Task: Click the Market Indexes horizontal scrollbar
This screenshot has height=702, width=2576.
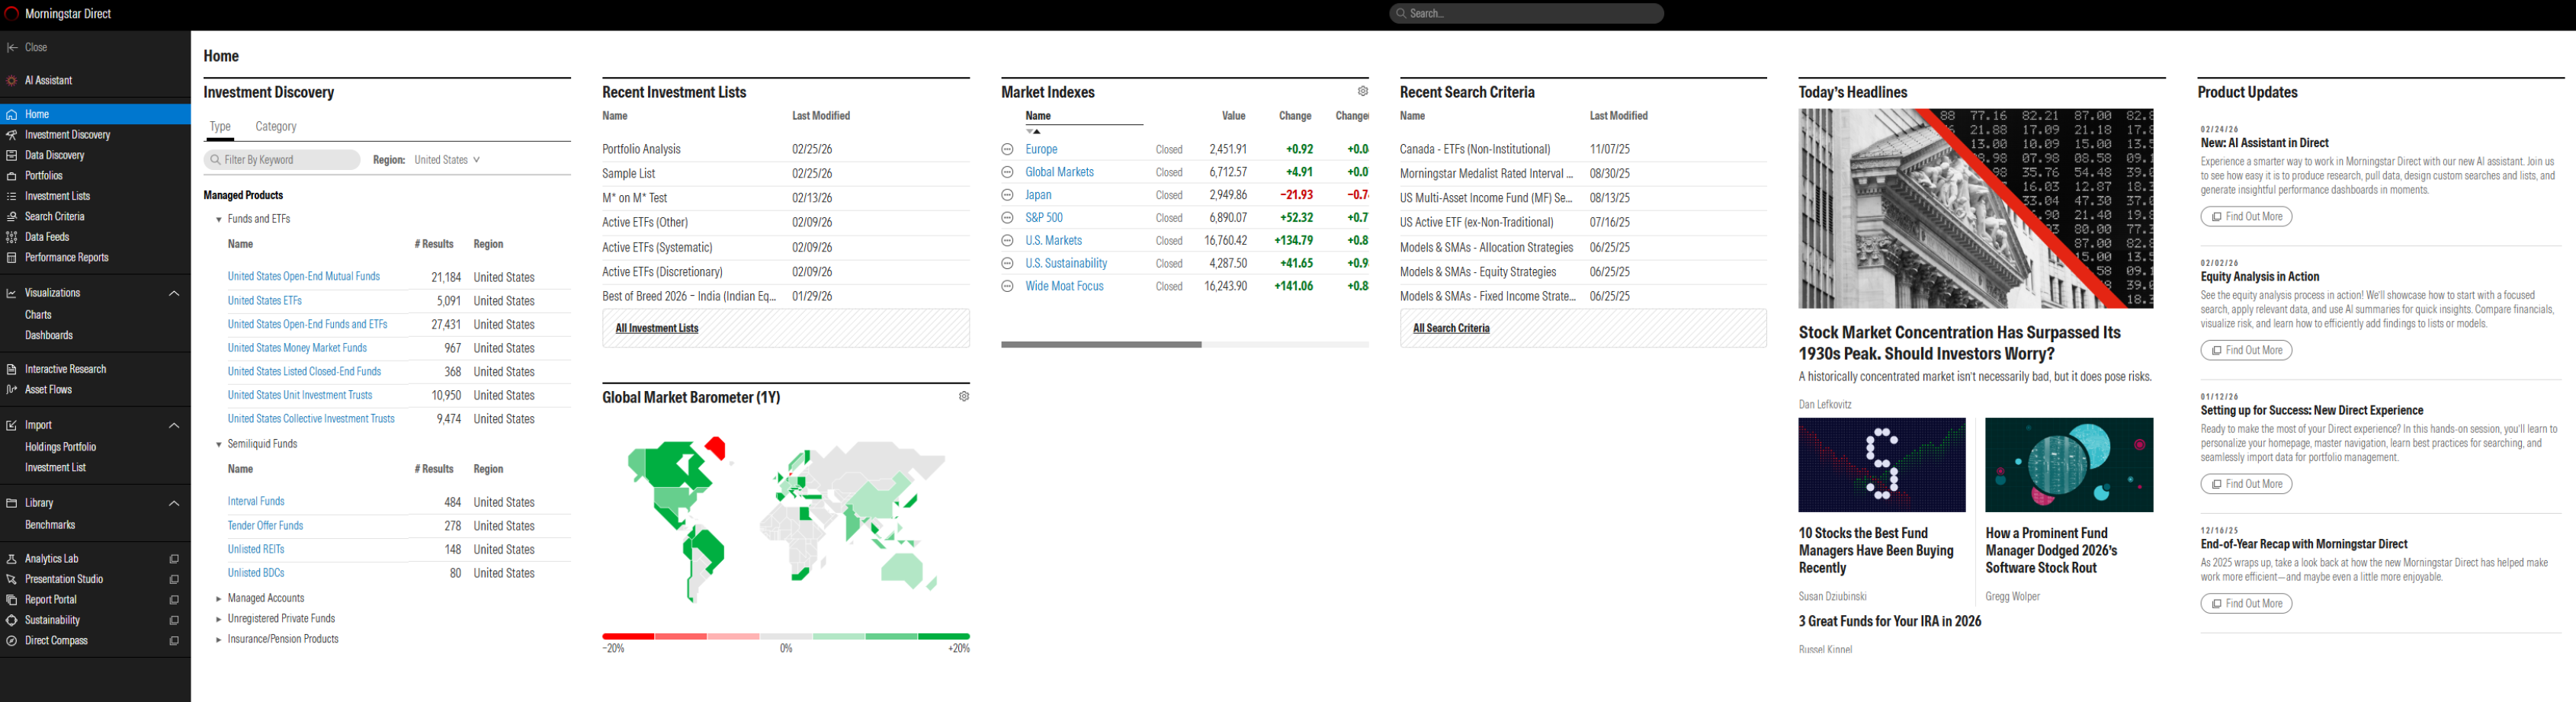Action: tap(1101, 345)
